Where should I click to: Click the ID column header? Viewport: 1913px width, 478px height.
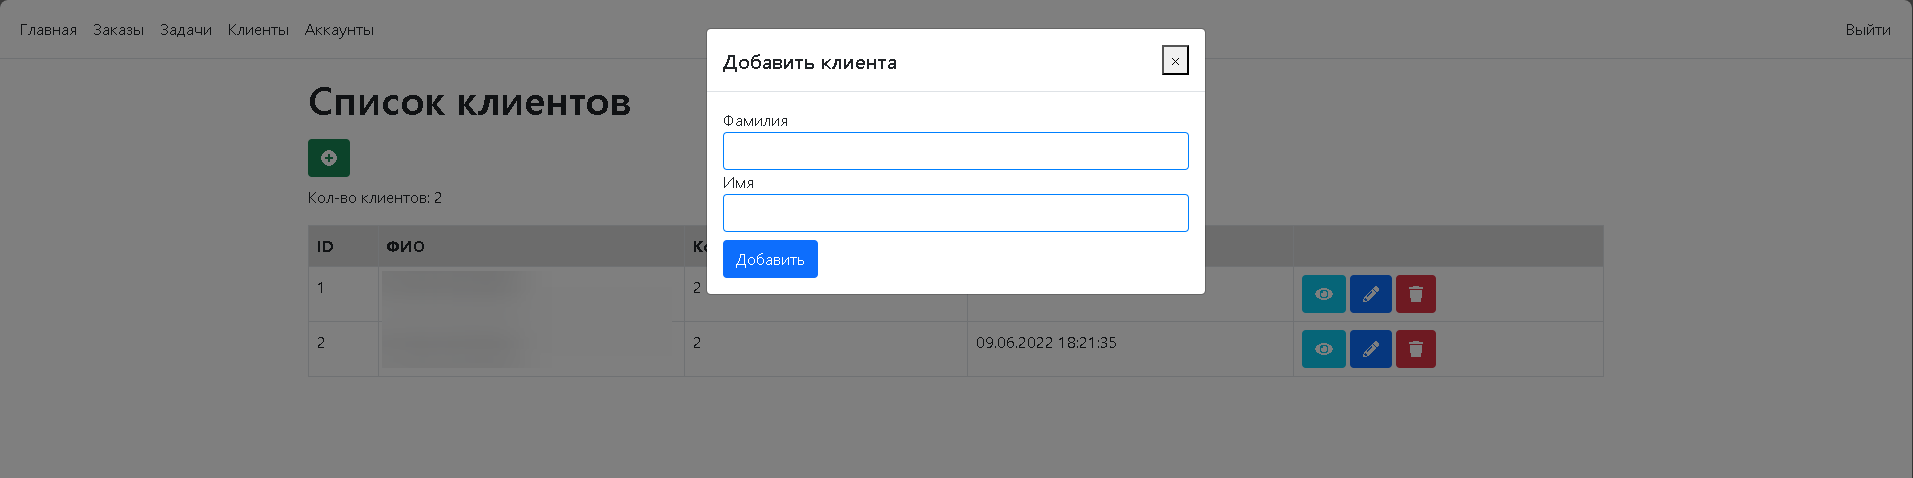pyautogui.click(x=325, y=247)
